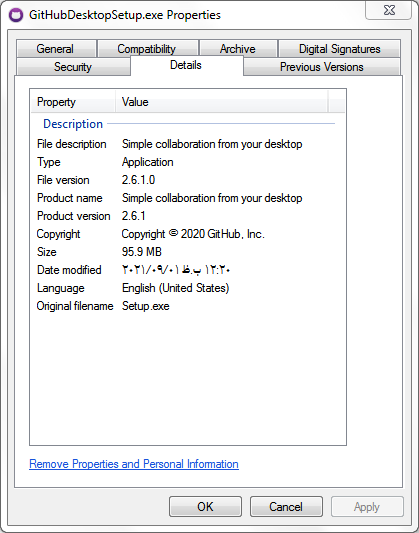Click the Size value 95.9 MB
The image size is (419, 533).
click(142, 252)
